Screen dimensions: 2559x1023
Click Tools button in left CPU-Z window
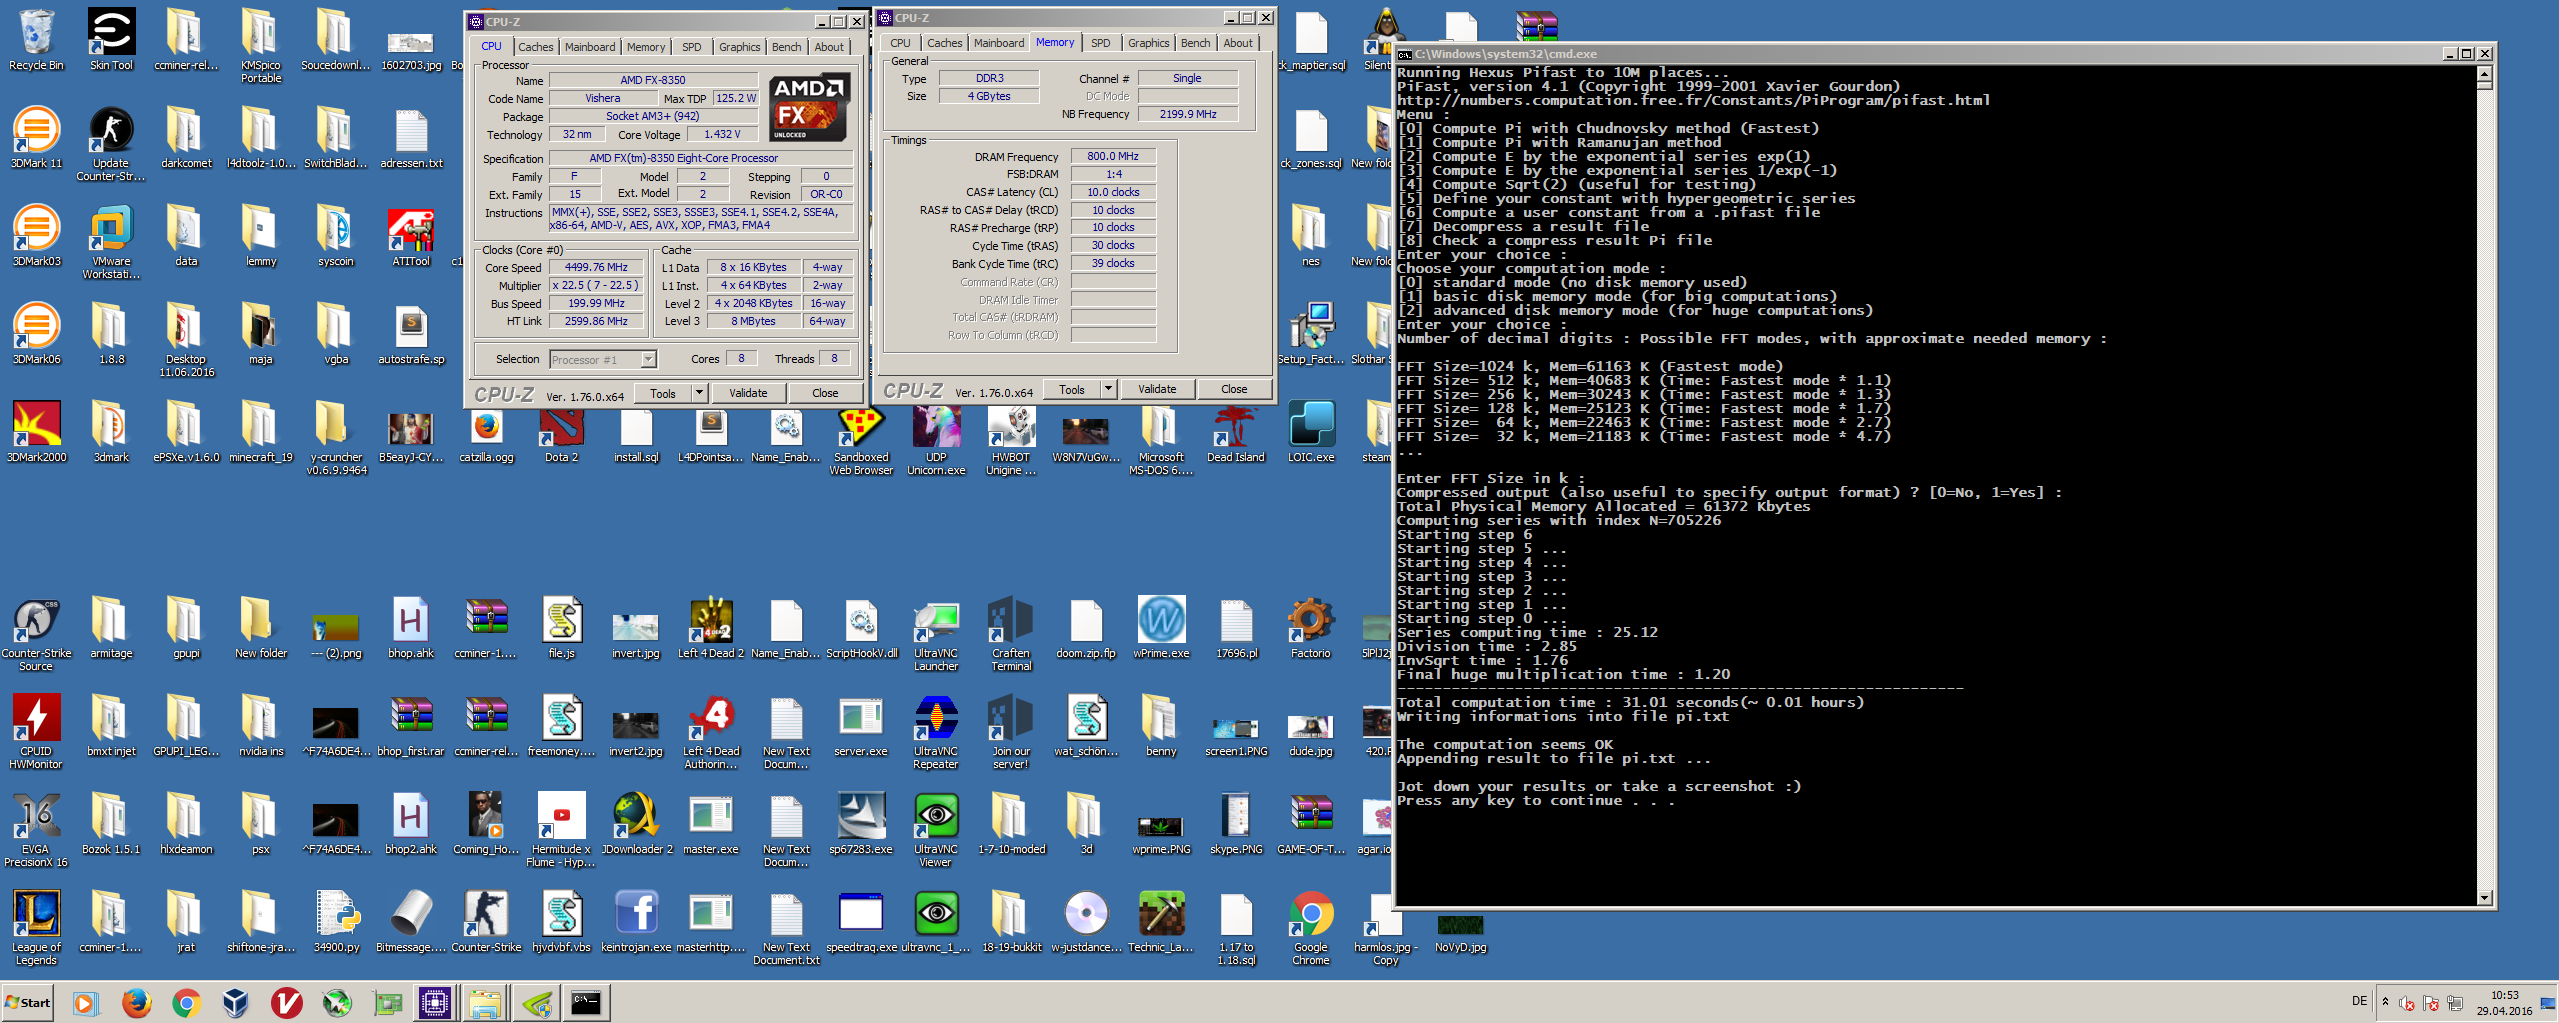pos(663,393)
